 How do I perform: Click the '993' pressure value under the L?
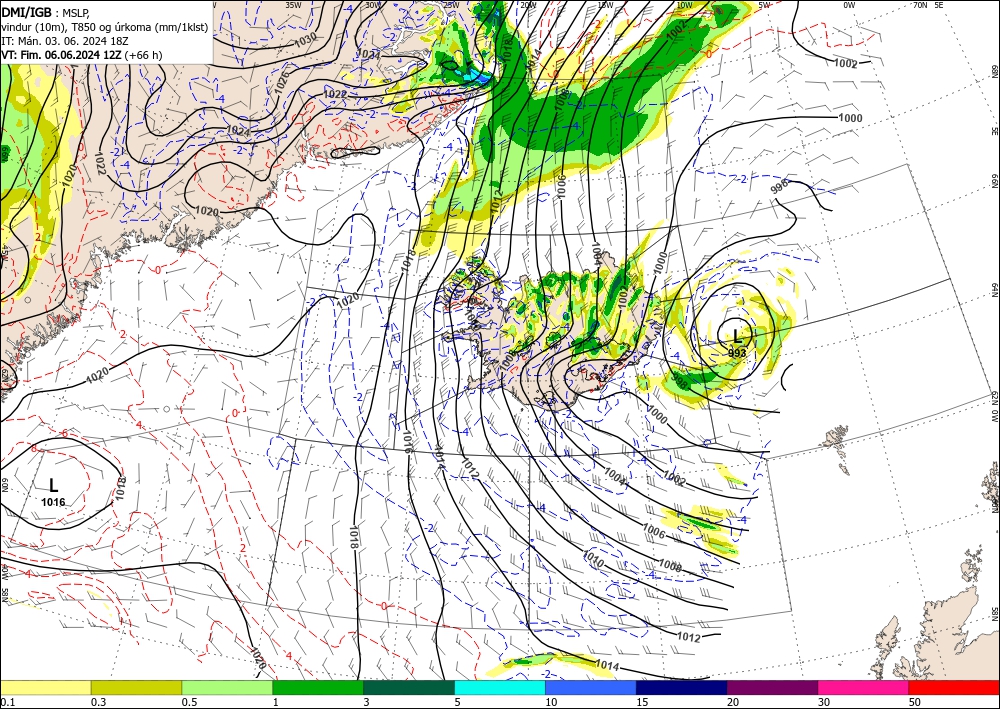click(x=737, y=353)
